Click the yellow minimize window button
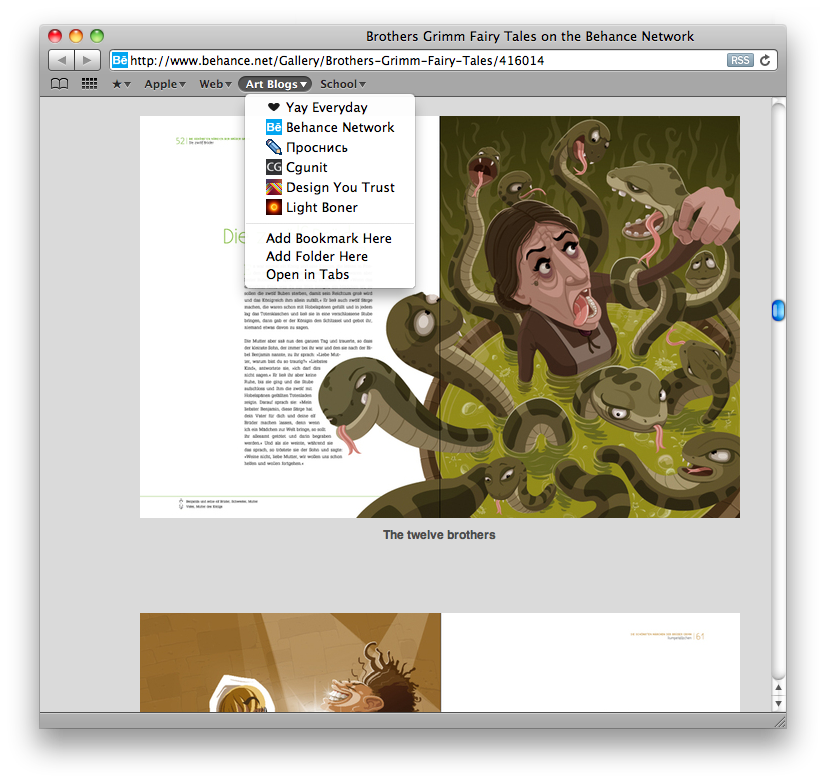The image size is (820, 783). [76, 36]
